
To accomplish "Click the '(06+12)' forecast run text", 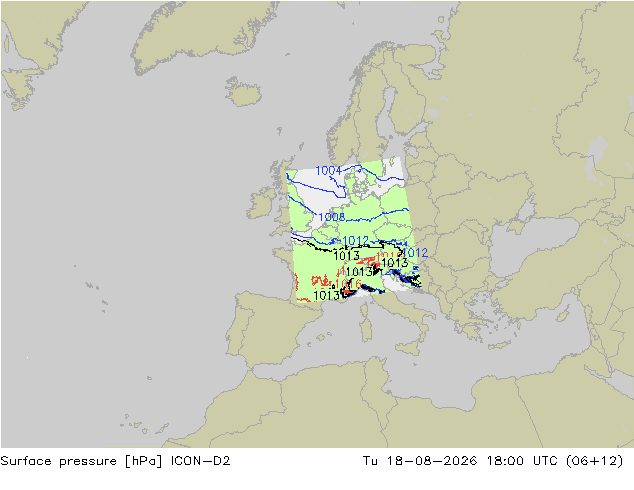I will 594,461.
